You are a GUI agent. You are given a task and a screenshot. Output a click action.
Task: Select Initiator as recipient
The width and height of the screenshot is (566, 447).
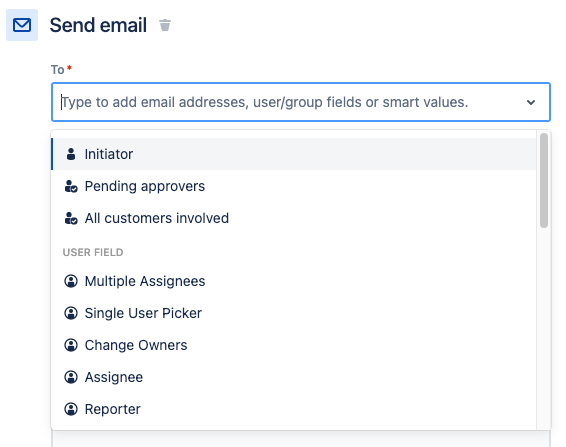point(294,154)
